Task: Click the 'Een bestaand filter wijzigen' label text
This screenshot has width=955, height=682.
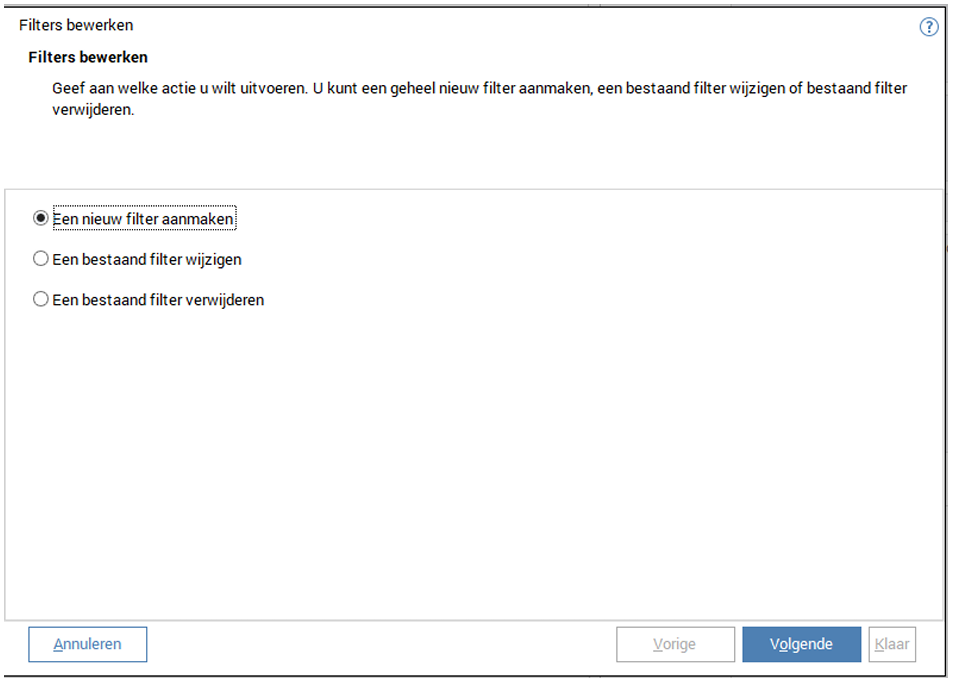Action: tap(147, 259)
